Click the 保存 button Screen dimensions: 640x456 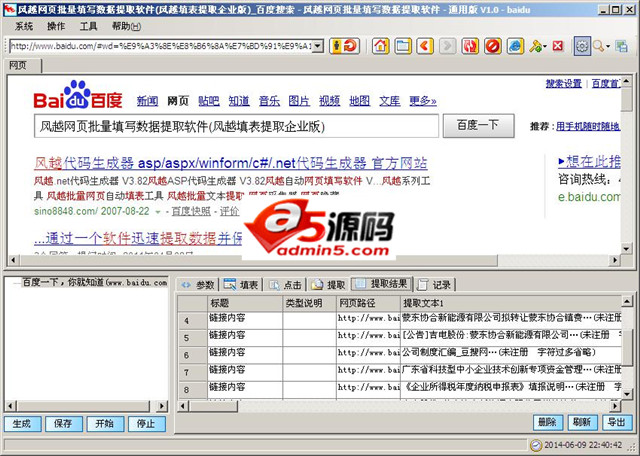pyautogui.click(x=64, y=424)
